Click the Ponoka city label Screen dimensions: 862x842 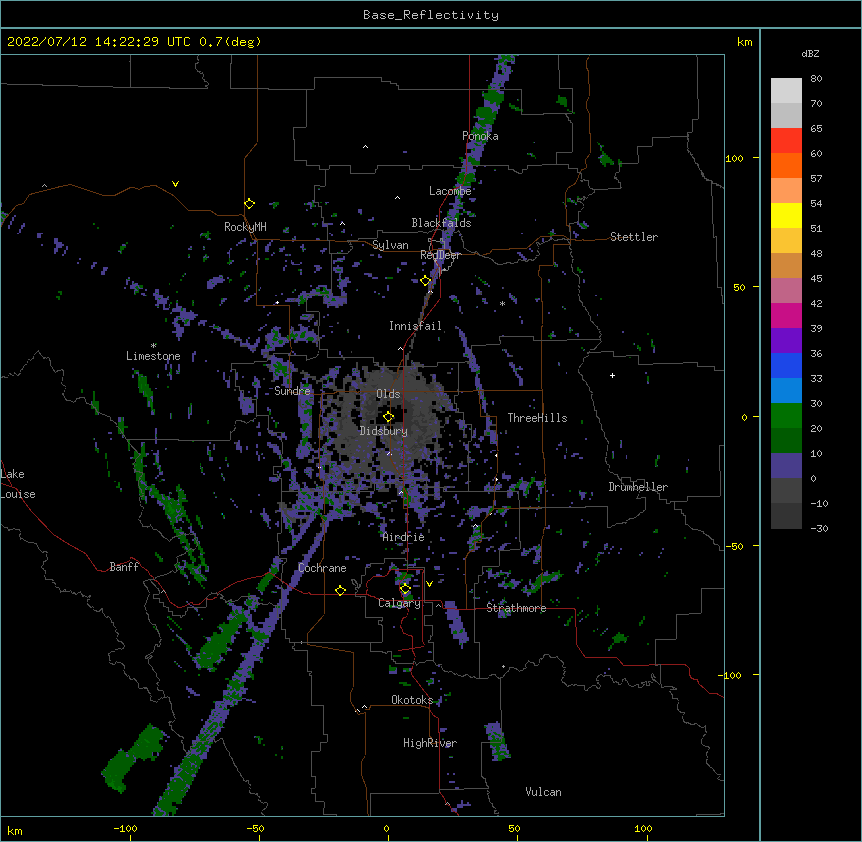click(x=480, y=136)
